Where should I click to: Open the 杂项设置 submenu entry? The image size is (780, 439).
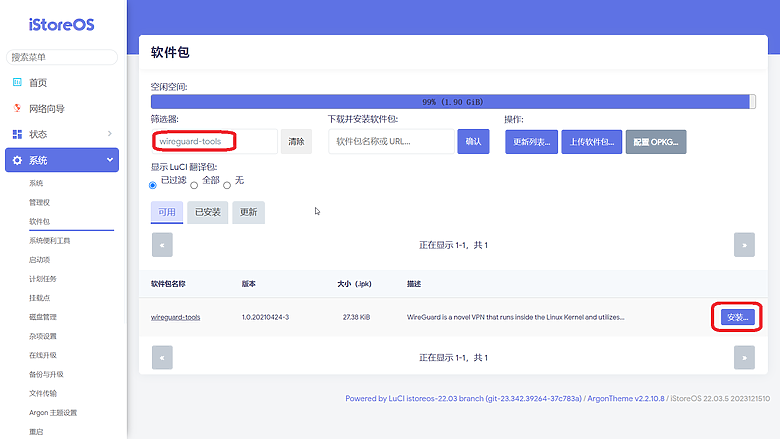[x=43, y=336]
